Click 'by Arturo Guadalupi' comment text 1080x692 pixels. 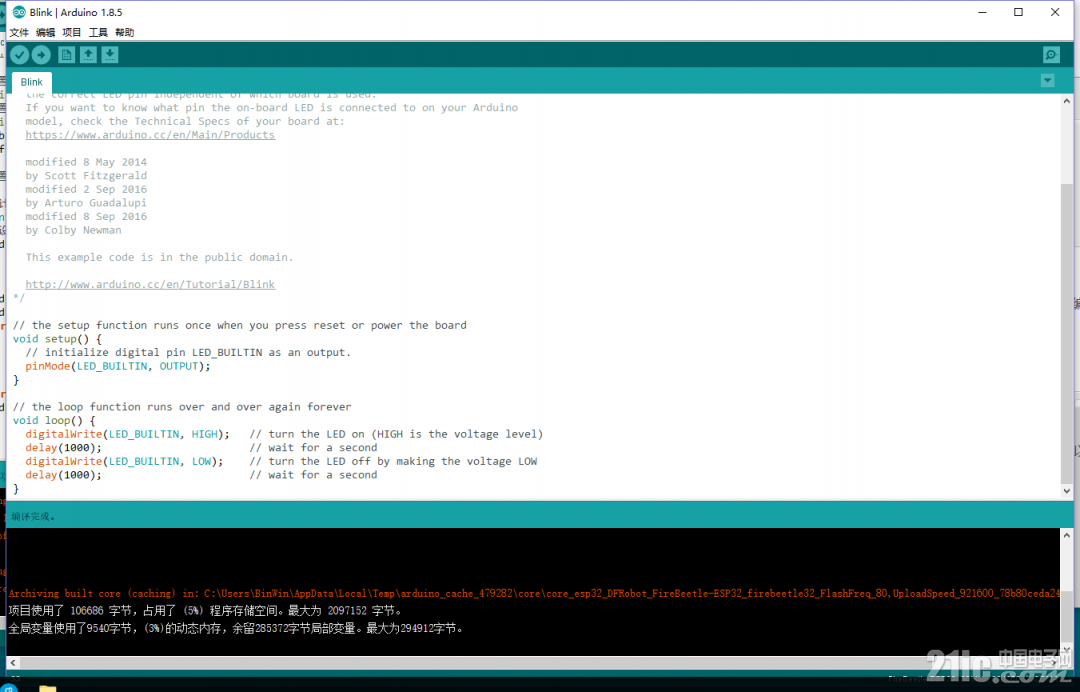click(x=86, y=203)
